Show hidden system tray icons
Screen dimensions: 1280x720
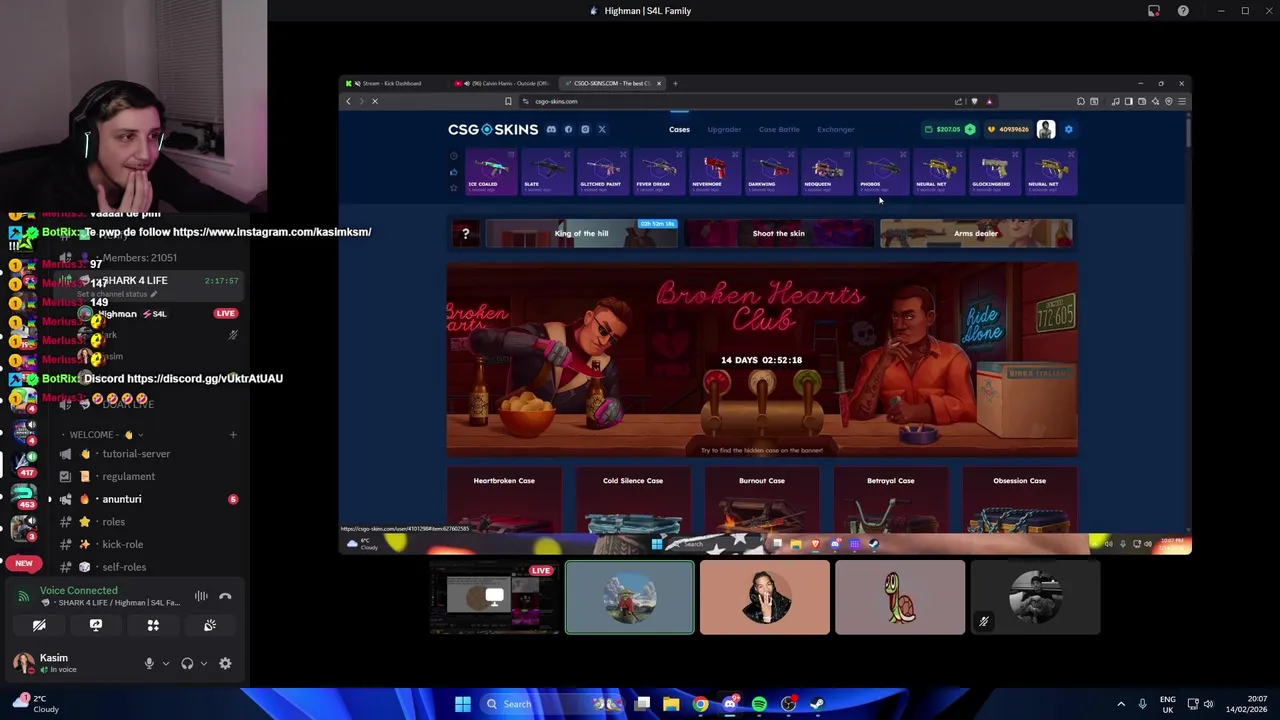pos(1121,704)
